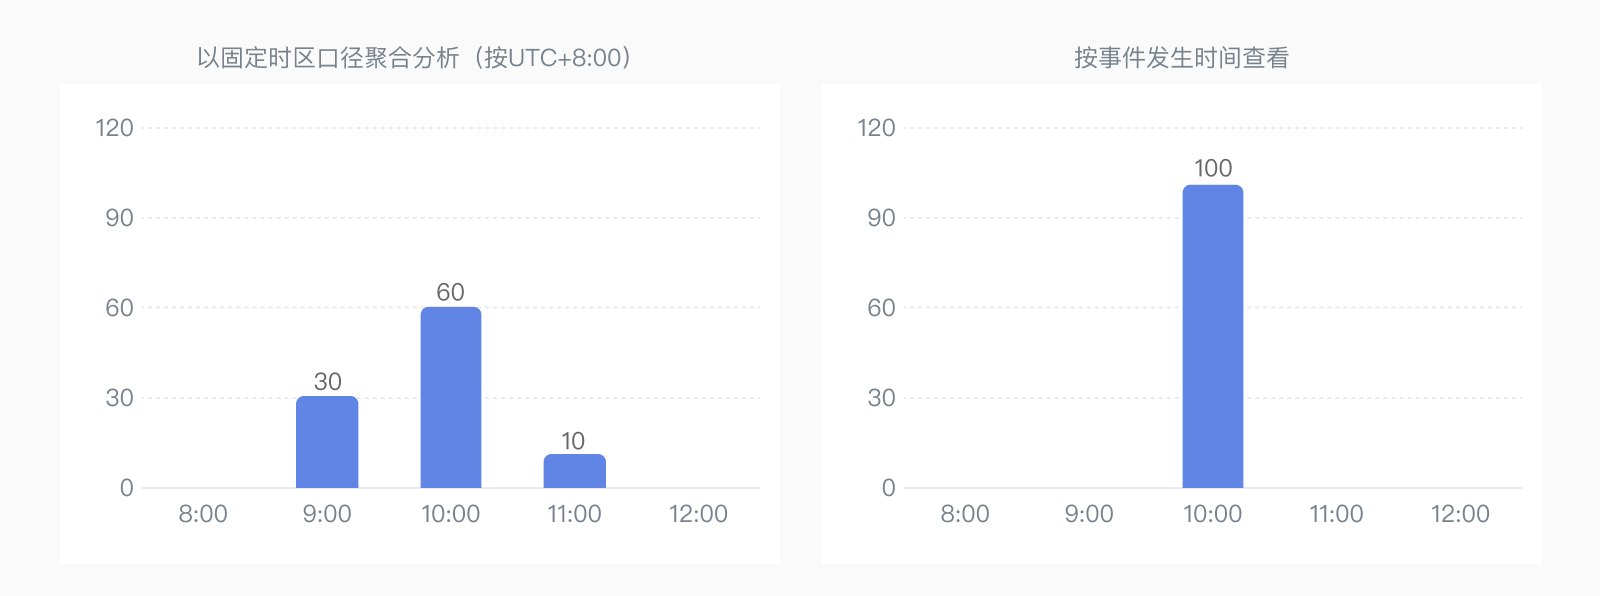Click the 8:00 axis label in right chart
1600x596 pixels.
pos(965,514)
